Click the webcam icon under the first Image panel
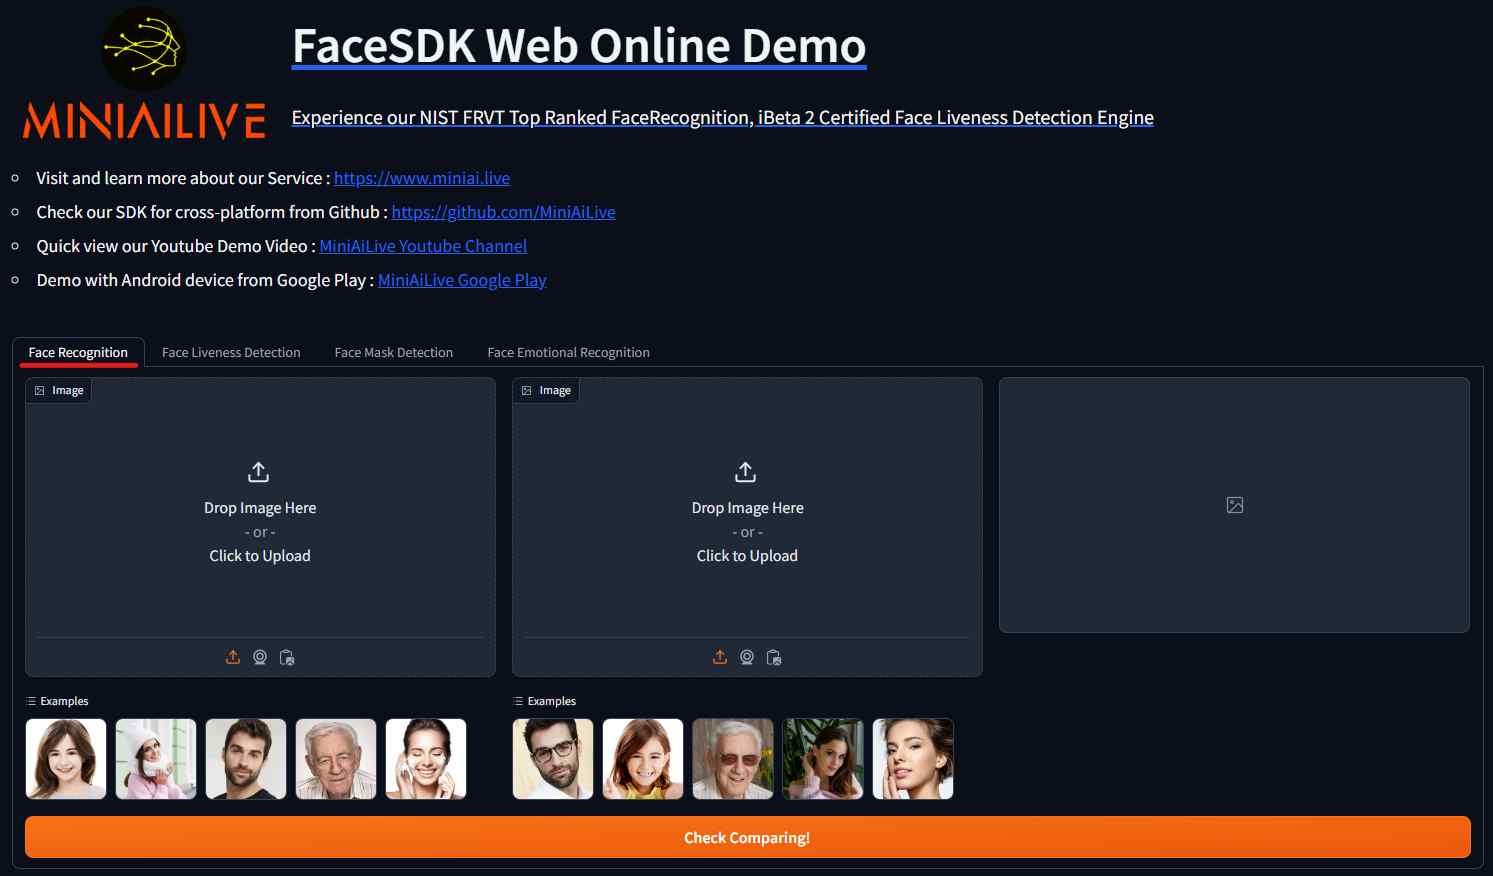The width and height of the screenshot is (1493, 876). click(260, 657)
